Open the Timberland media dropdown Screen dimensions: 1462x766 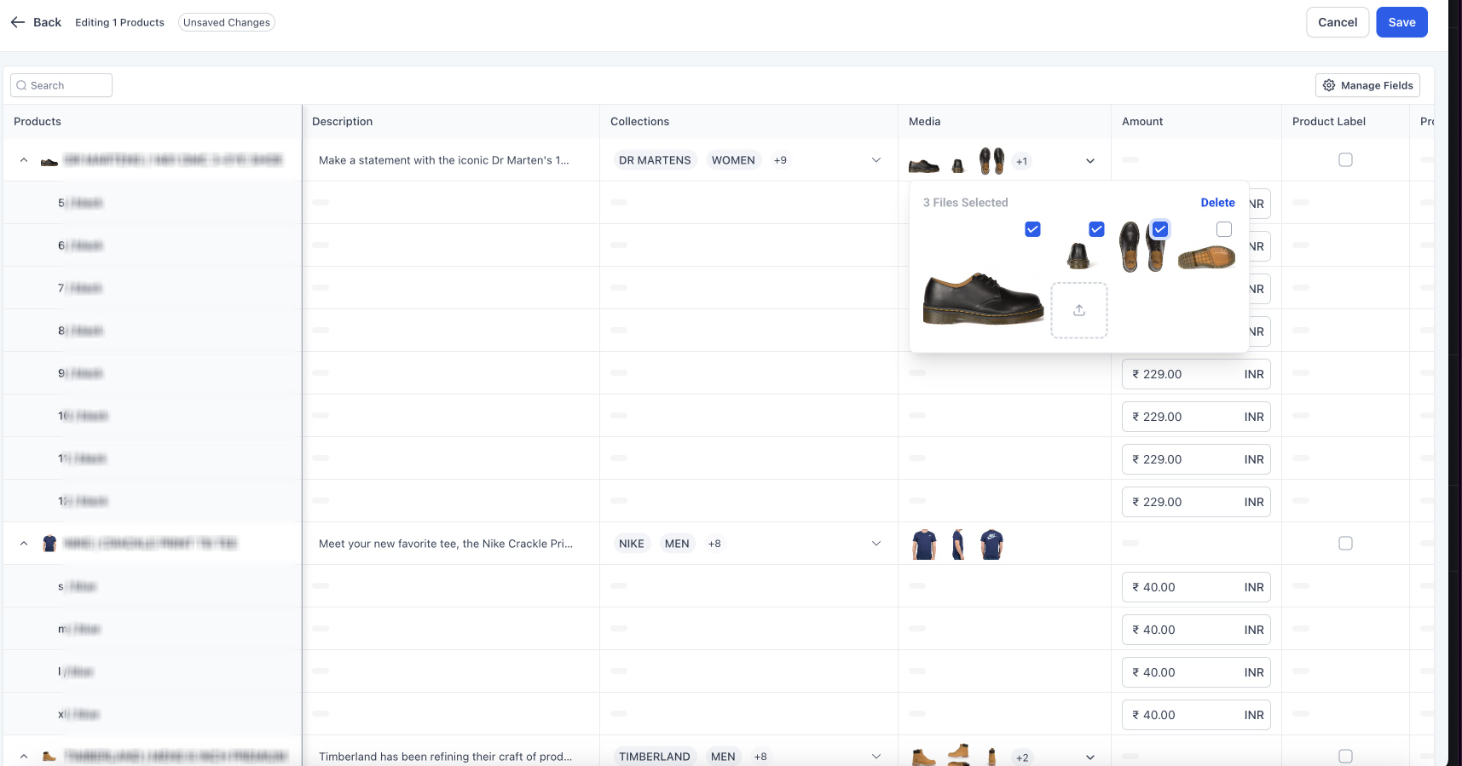coord(1090,757)
